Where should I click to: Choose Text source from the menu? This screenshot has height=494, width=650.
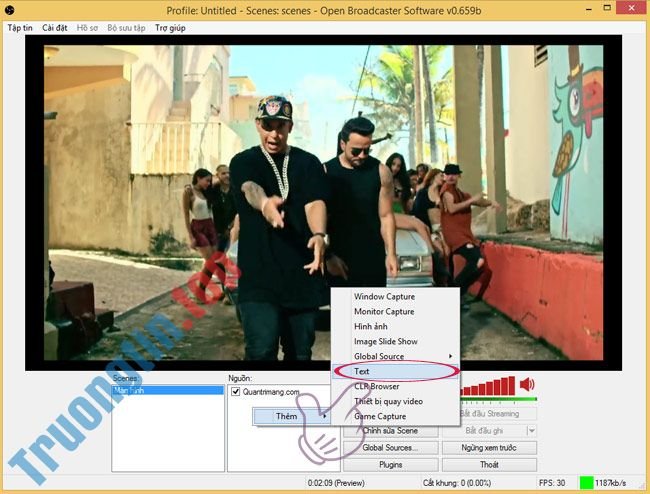tap(395, 371)
